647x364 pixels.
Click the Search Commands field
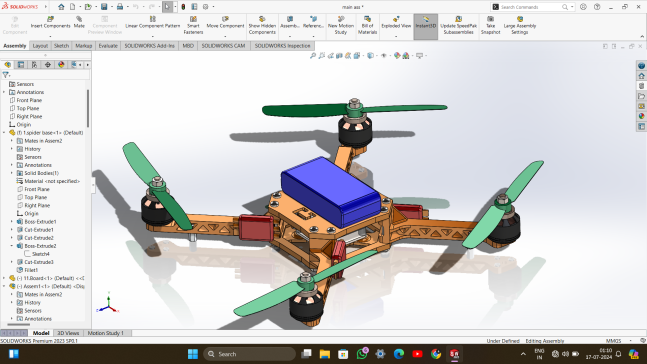[531, 7]
